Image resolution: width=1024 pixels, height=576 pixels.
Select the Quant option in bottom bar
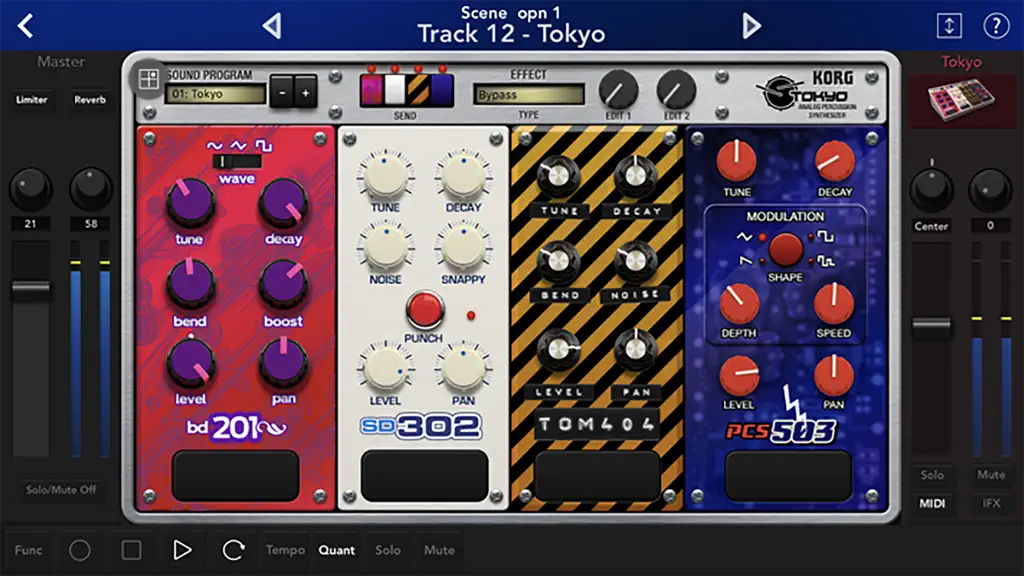[337, 550]
